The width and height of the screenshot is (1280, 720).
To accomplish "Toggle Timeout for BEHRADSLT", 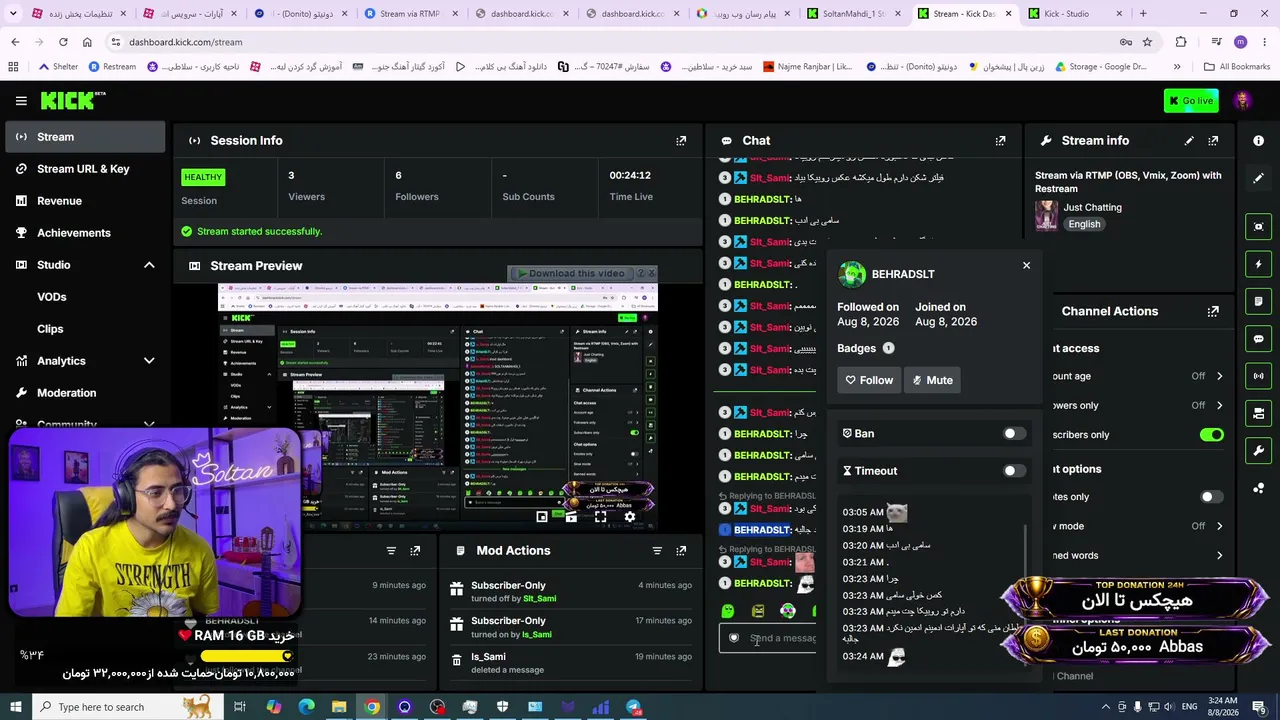I will [1014, 471].
